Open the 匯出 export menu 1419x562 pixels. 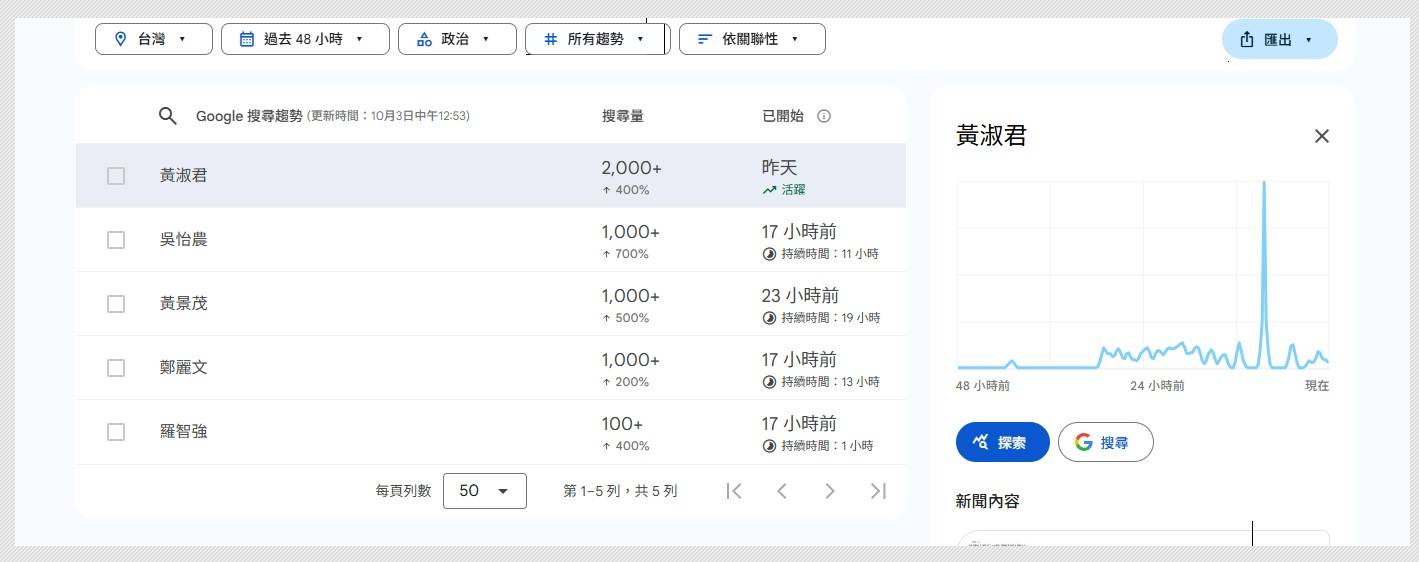tap(1279, 40)
